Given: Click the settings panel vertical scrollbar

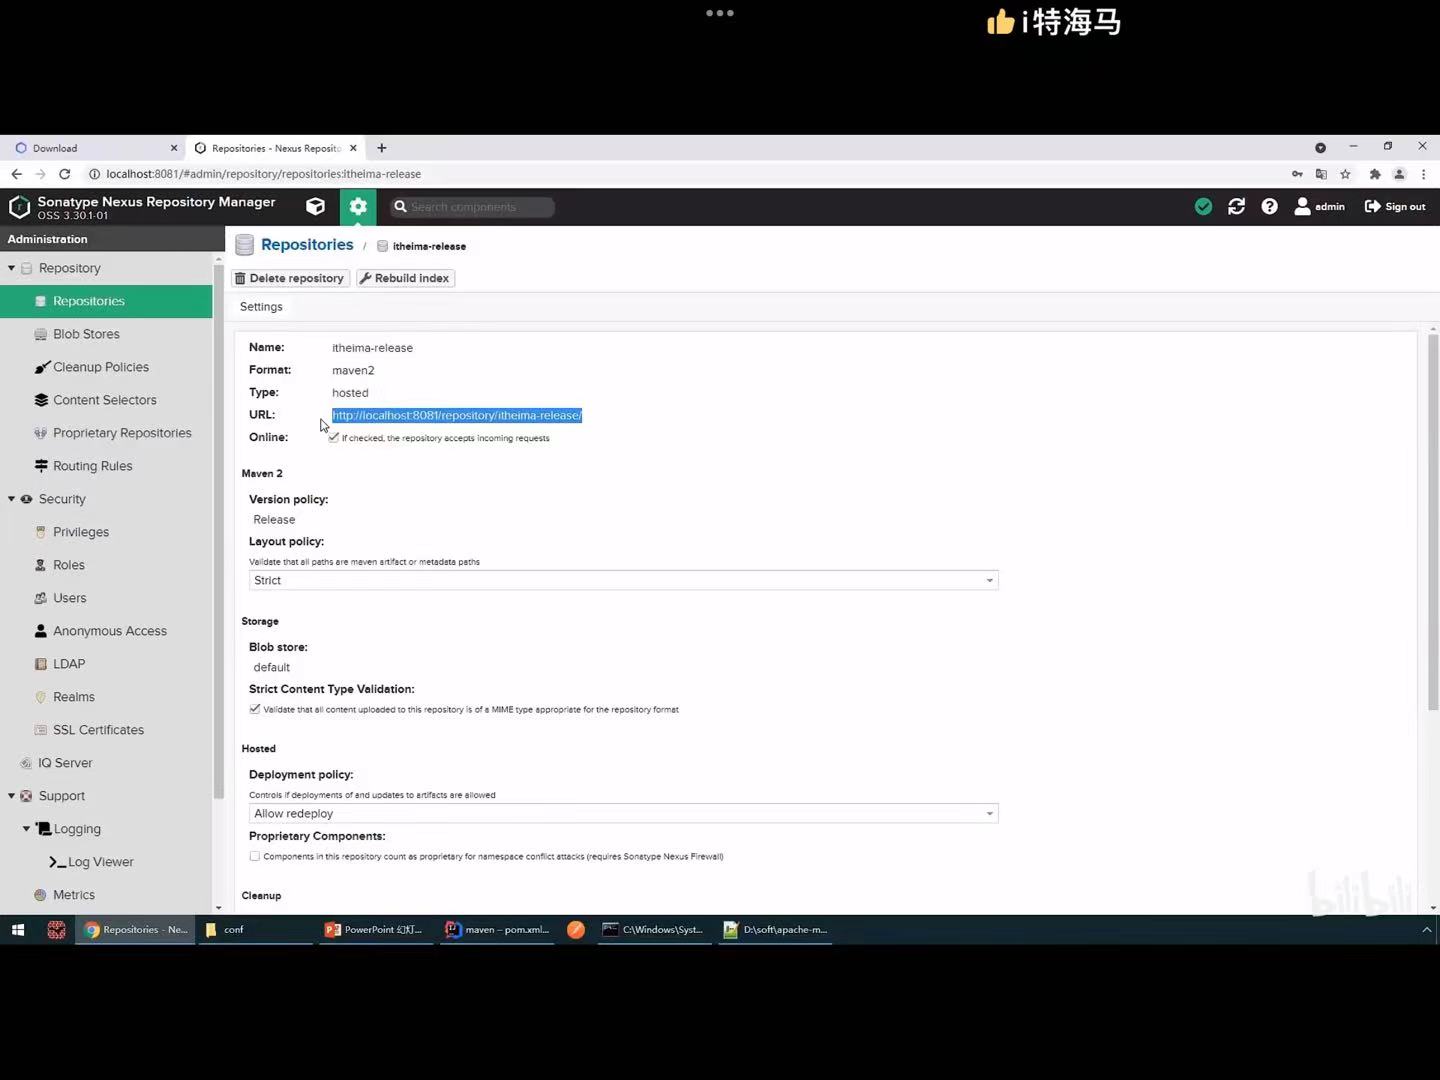Looking at the screenshot, I should [x=1433, y=522].
